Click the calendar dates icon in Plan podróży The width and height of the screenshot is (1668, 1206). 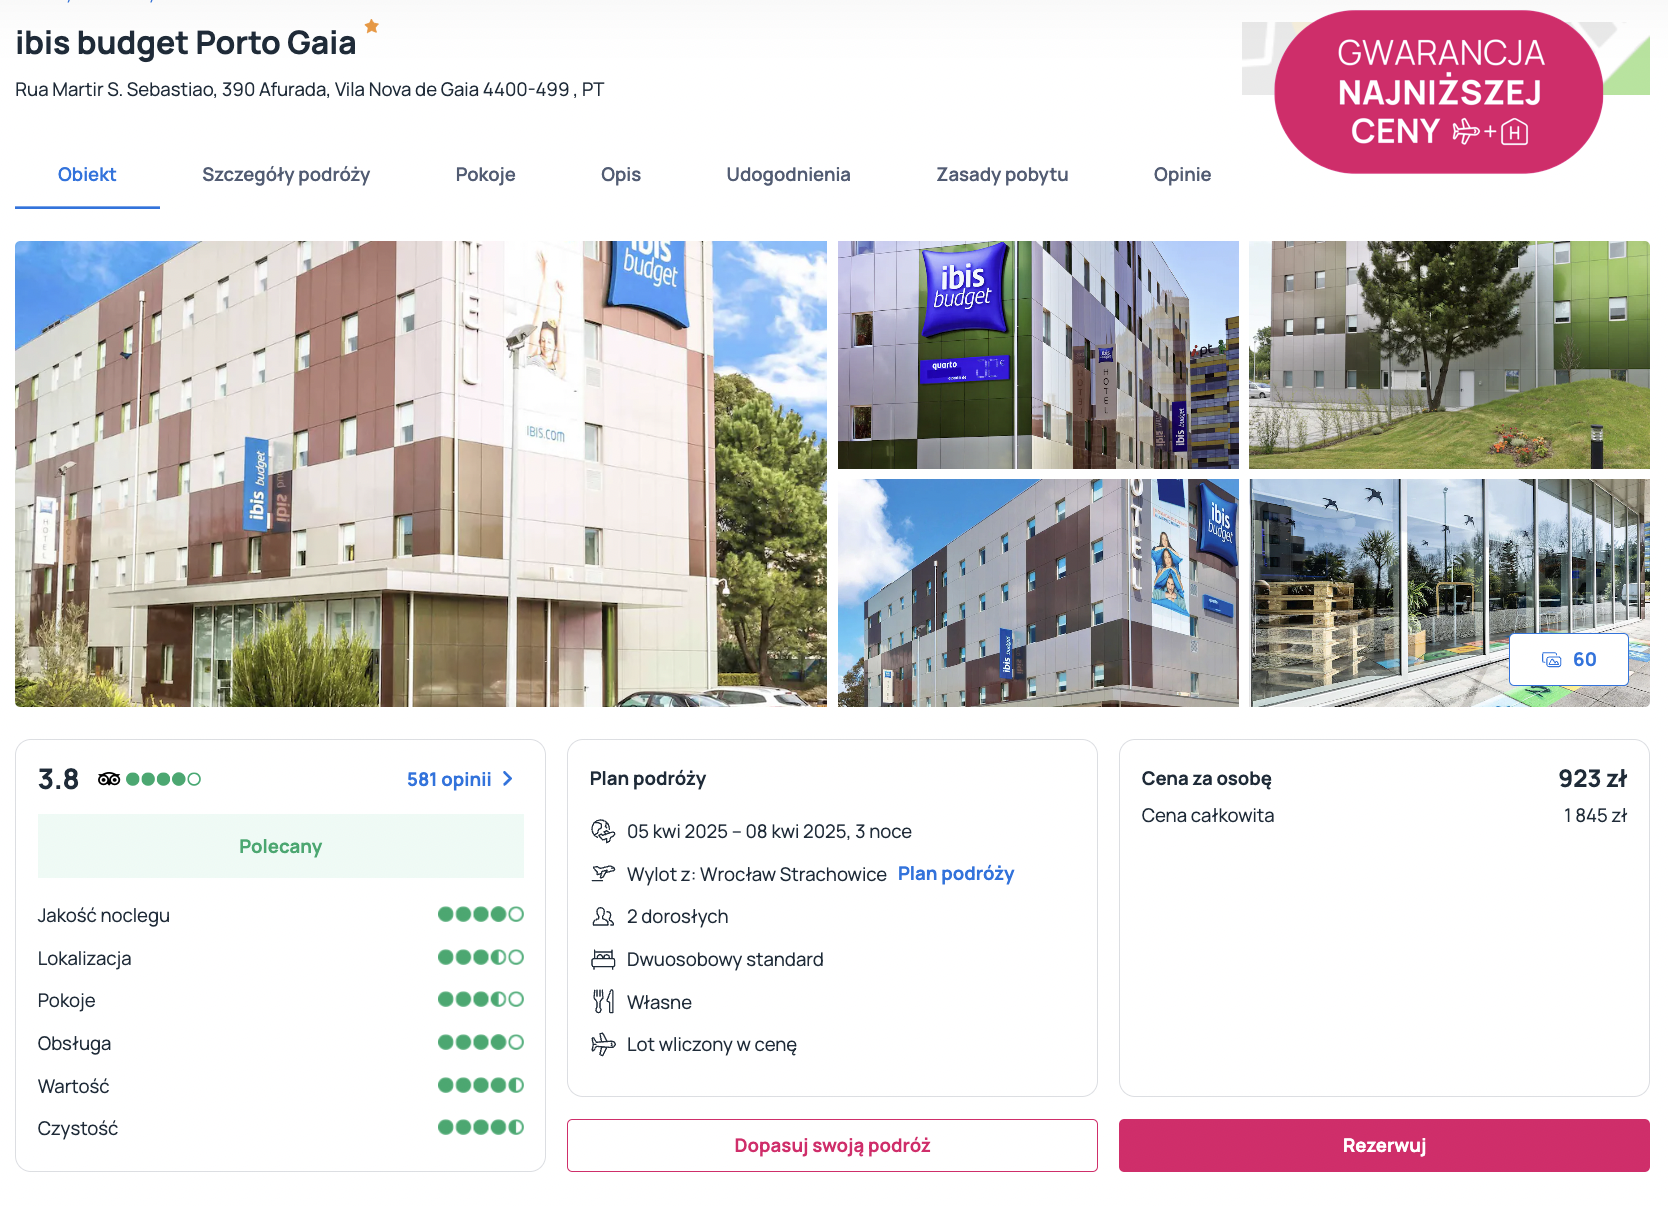click(603, 831)
